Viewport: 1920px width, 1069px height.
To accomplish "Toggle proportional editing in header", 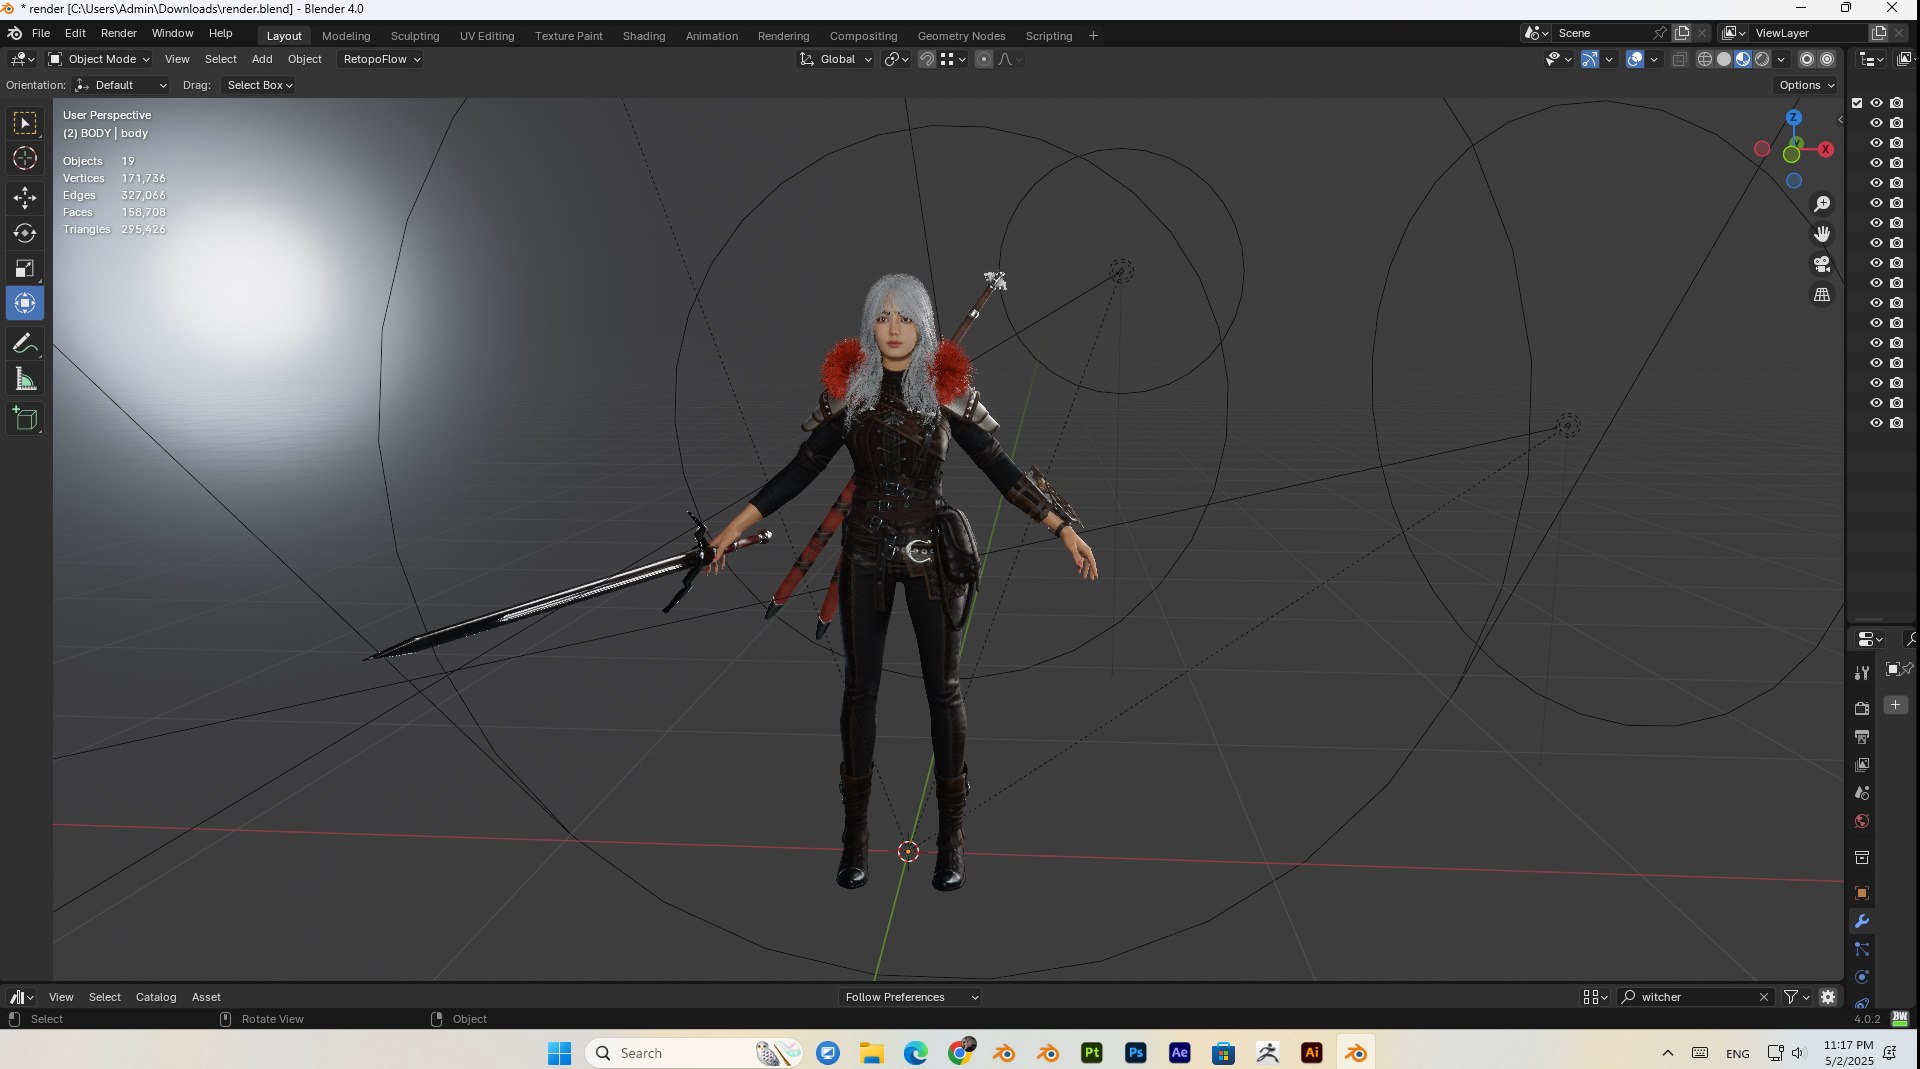I will 984,60.
